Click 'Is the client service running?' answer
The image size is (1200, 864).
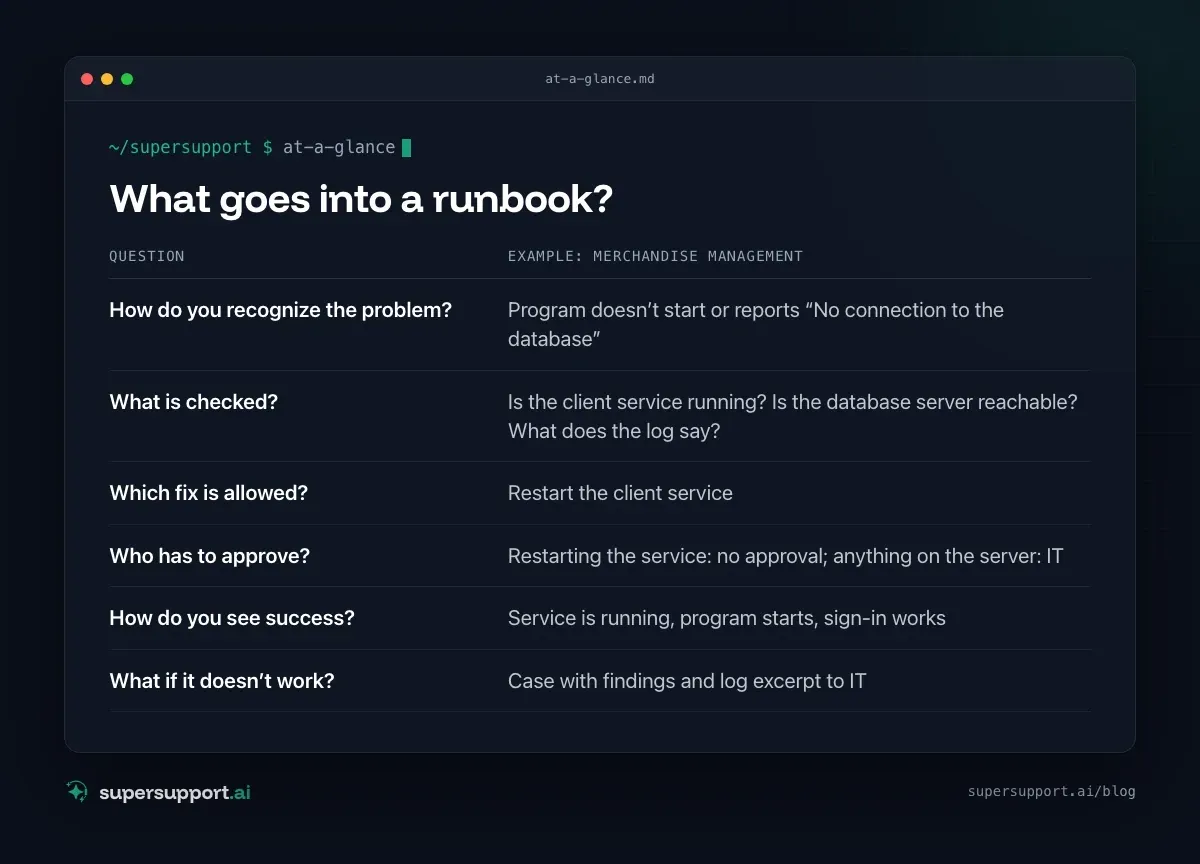(793, 416)
